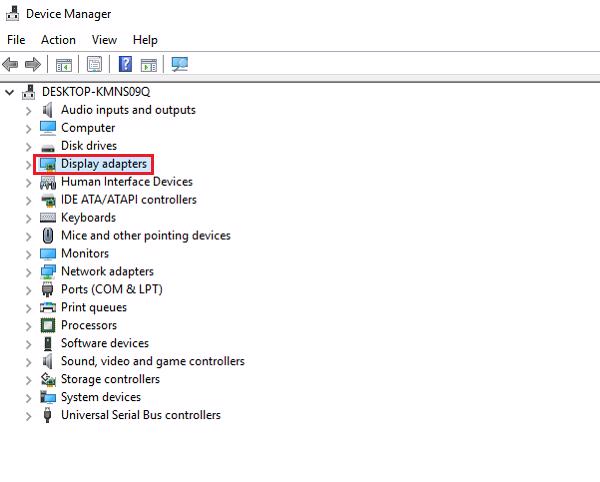
Task: Open the View menu
Action: 104,40
